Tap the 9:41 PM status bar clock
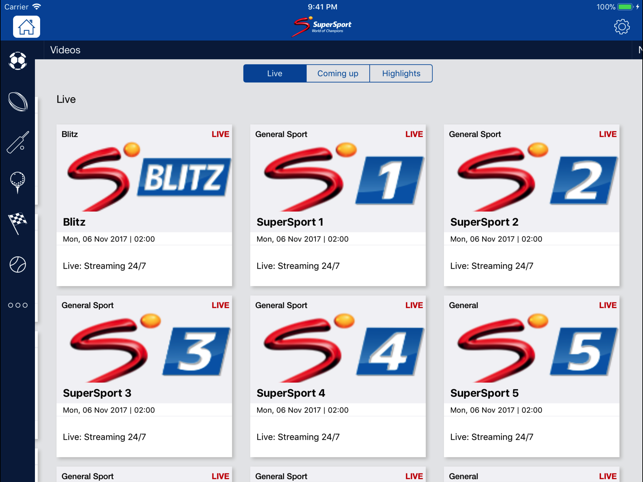The width and height of the screenshot is (643, 482). click(322, 7)
